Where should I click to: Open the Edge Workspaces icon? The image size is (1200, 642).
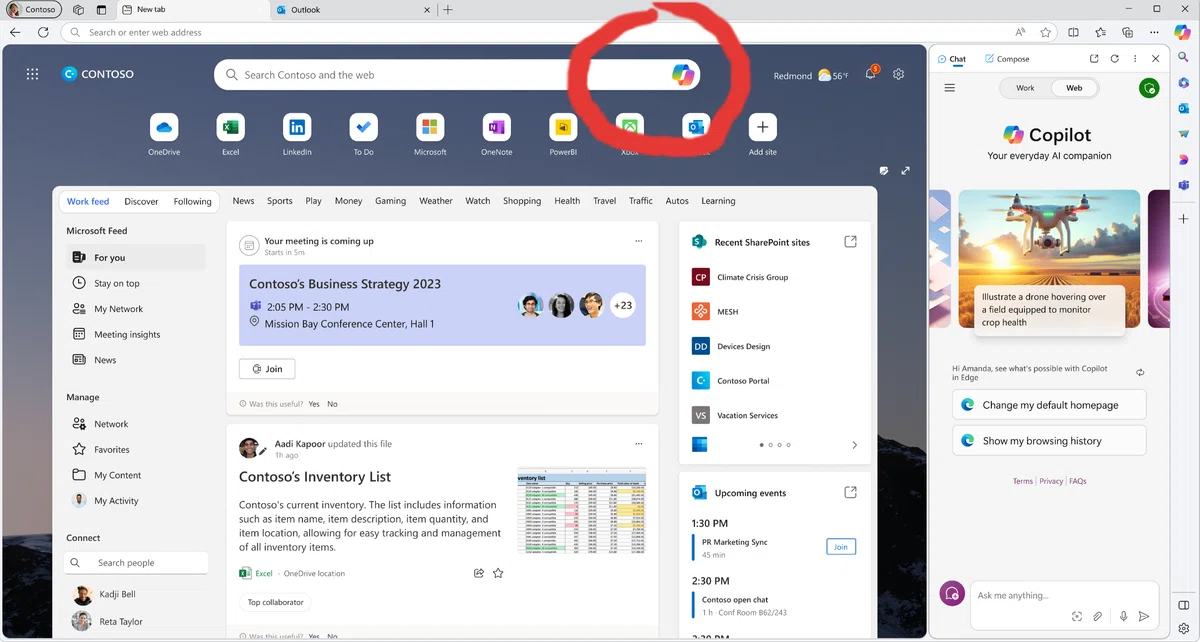coord(78,9)
